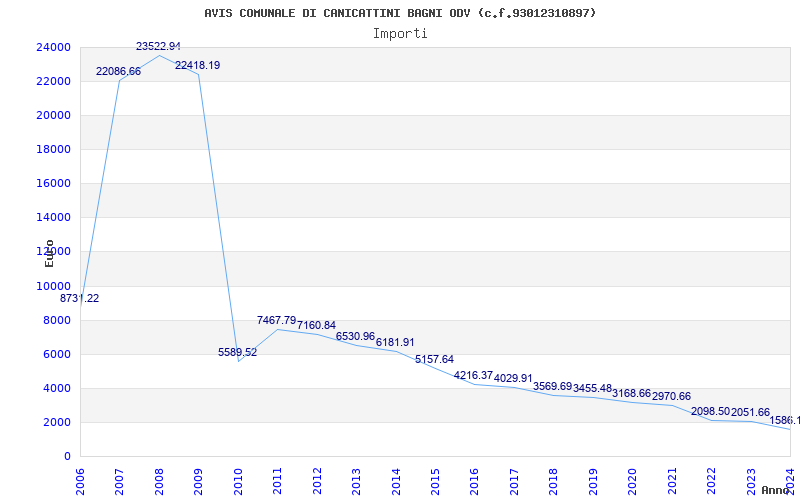
Task: Click the x-axis year 2010
Action: click(x=238, y=481)
